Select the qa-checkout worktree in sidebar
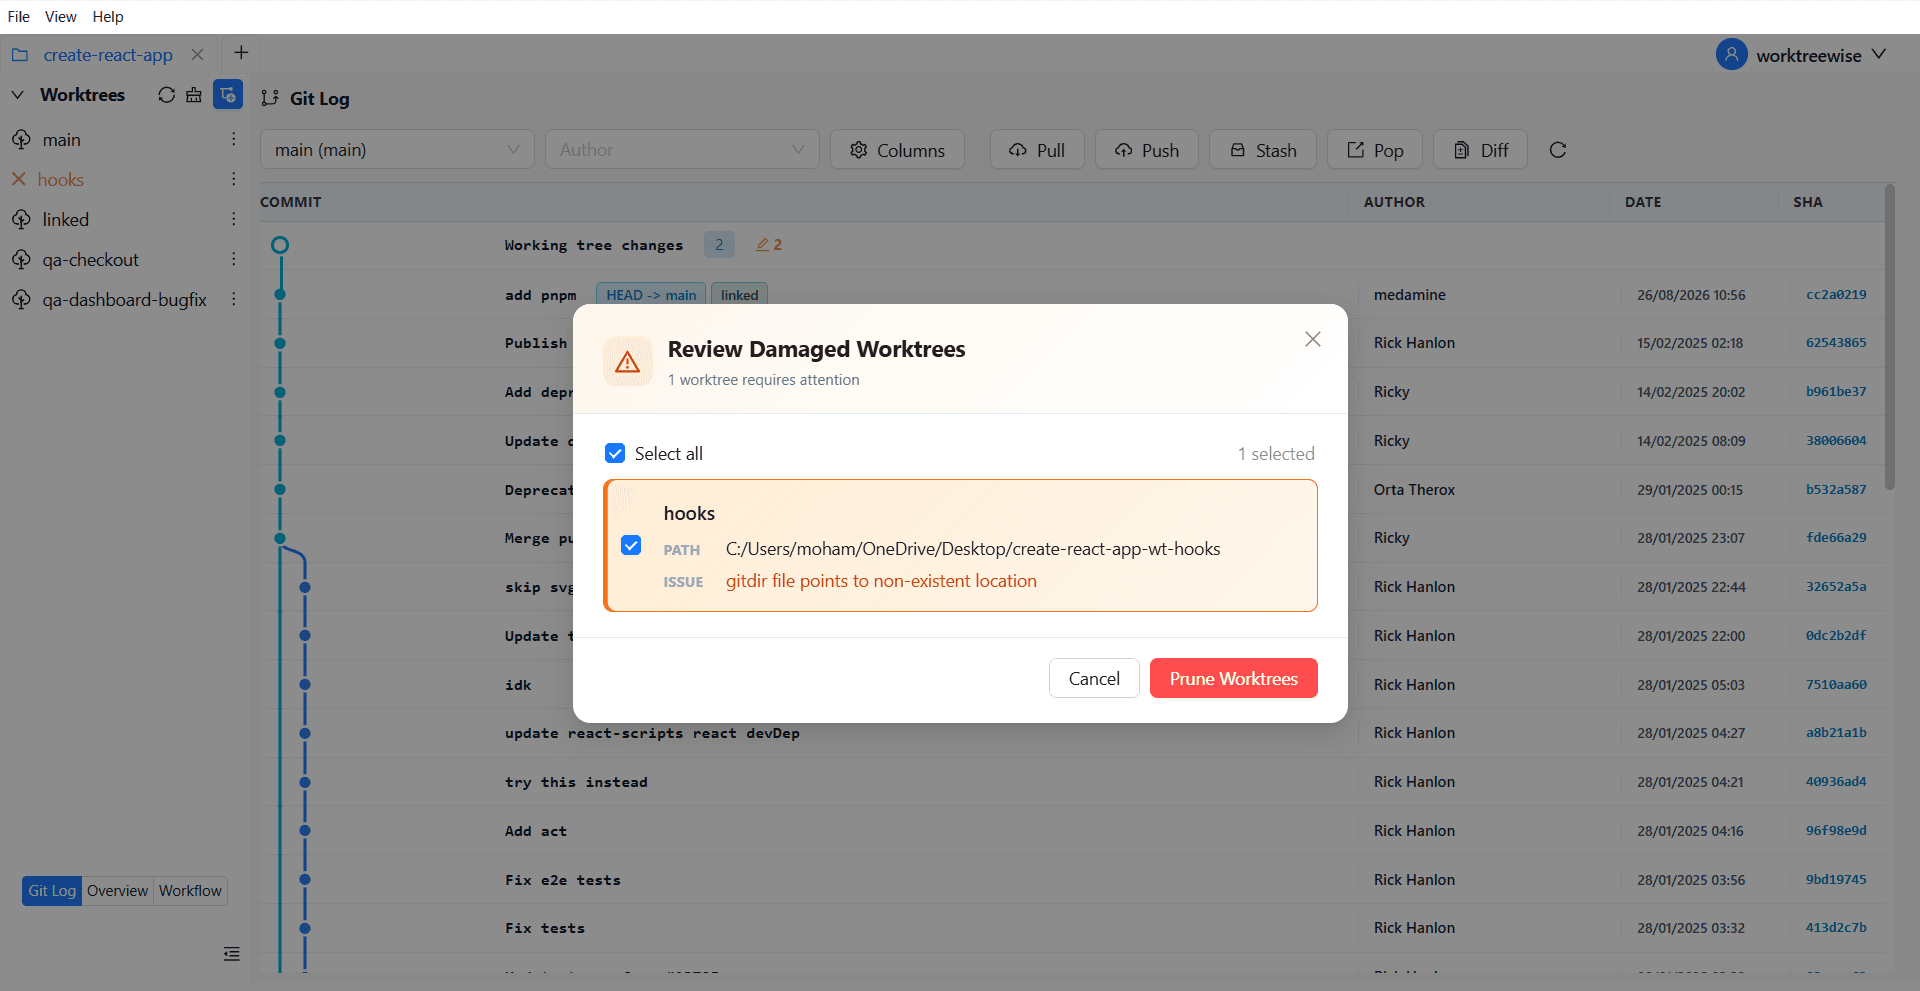 (91, 260)
